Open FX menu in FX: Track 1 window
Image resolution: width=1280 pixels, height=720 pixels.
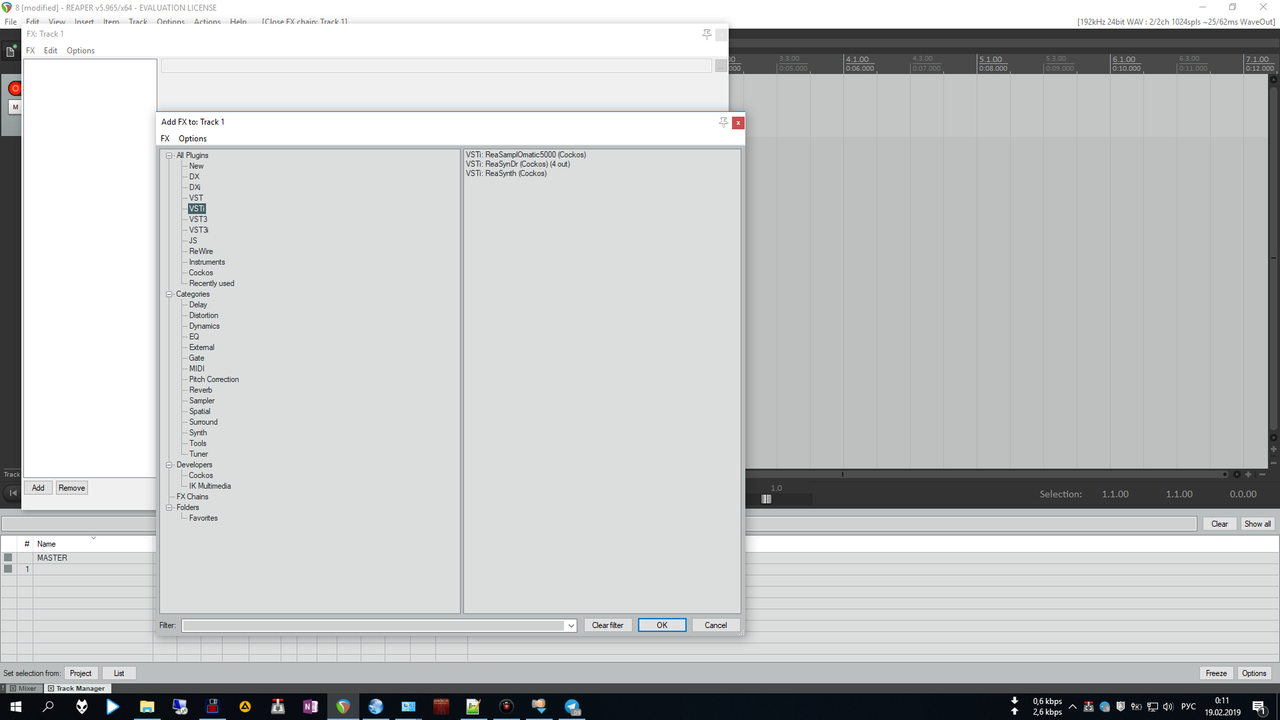tap(30, 51)
